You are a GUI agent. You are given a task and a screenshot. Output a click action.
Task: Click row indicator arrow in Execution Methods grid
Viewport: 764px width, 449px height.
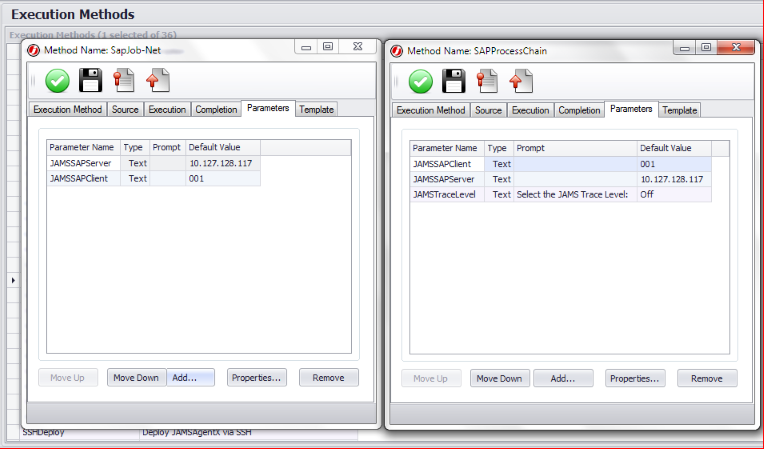pos(13,280)
